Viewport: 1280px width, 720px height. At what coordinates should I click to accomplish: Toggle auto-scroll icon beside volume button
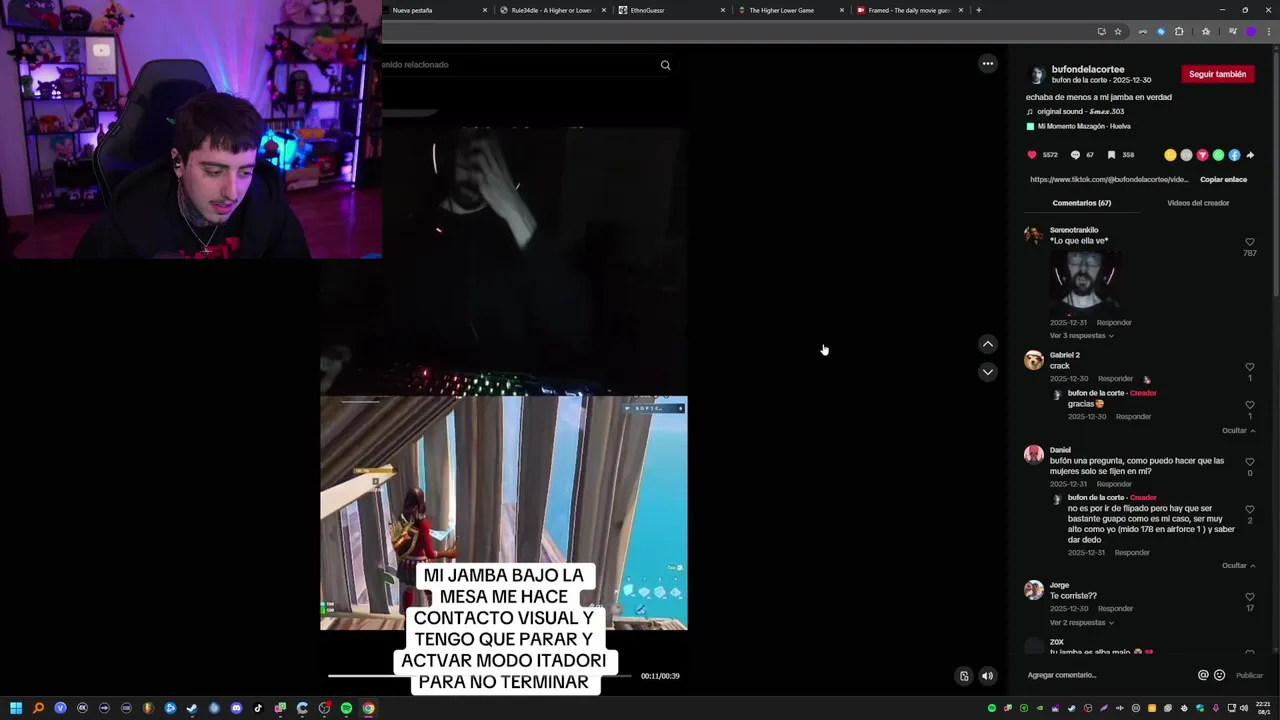(964, 676)
